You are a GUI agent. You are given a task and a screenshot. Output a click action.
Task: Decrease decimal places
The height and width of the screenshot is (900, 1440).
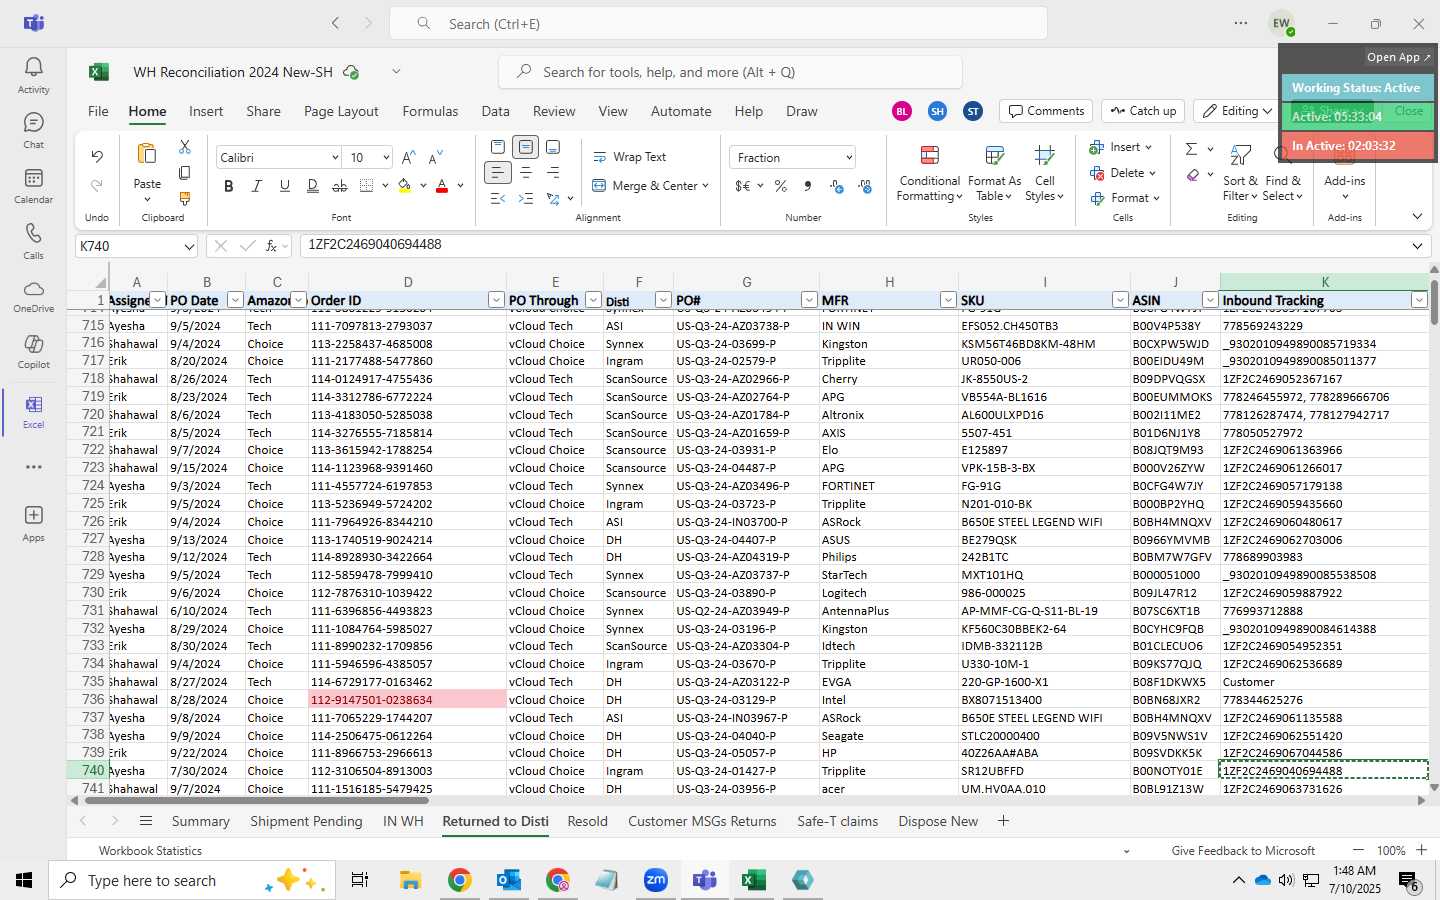pos(865,186)
